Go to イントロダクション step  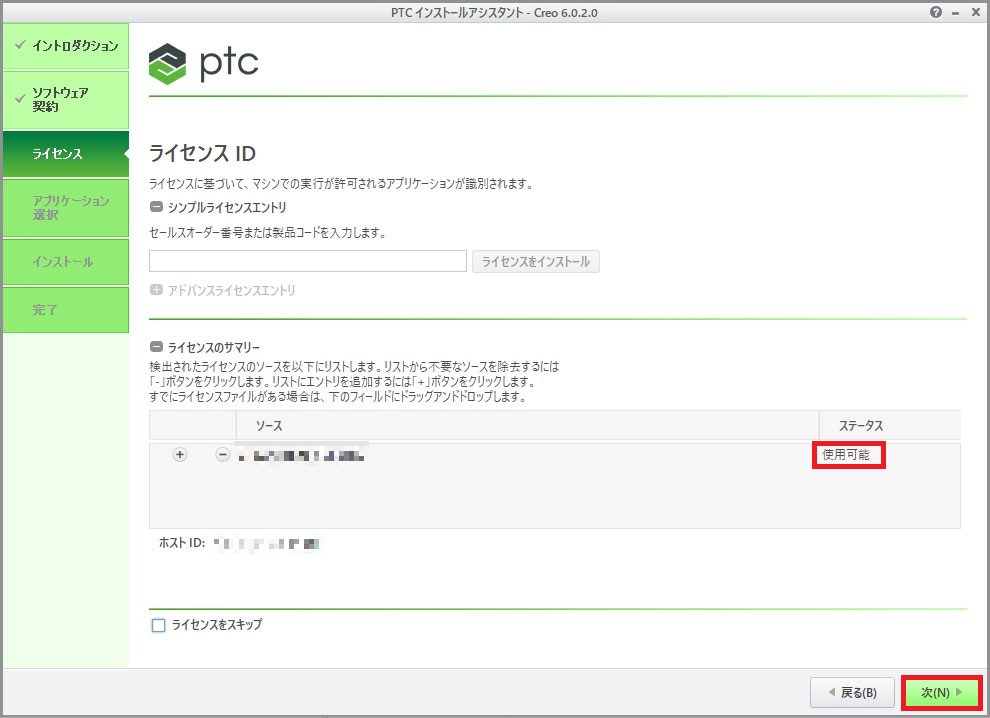tap(66, 46)
